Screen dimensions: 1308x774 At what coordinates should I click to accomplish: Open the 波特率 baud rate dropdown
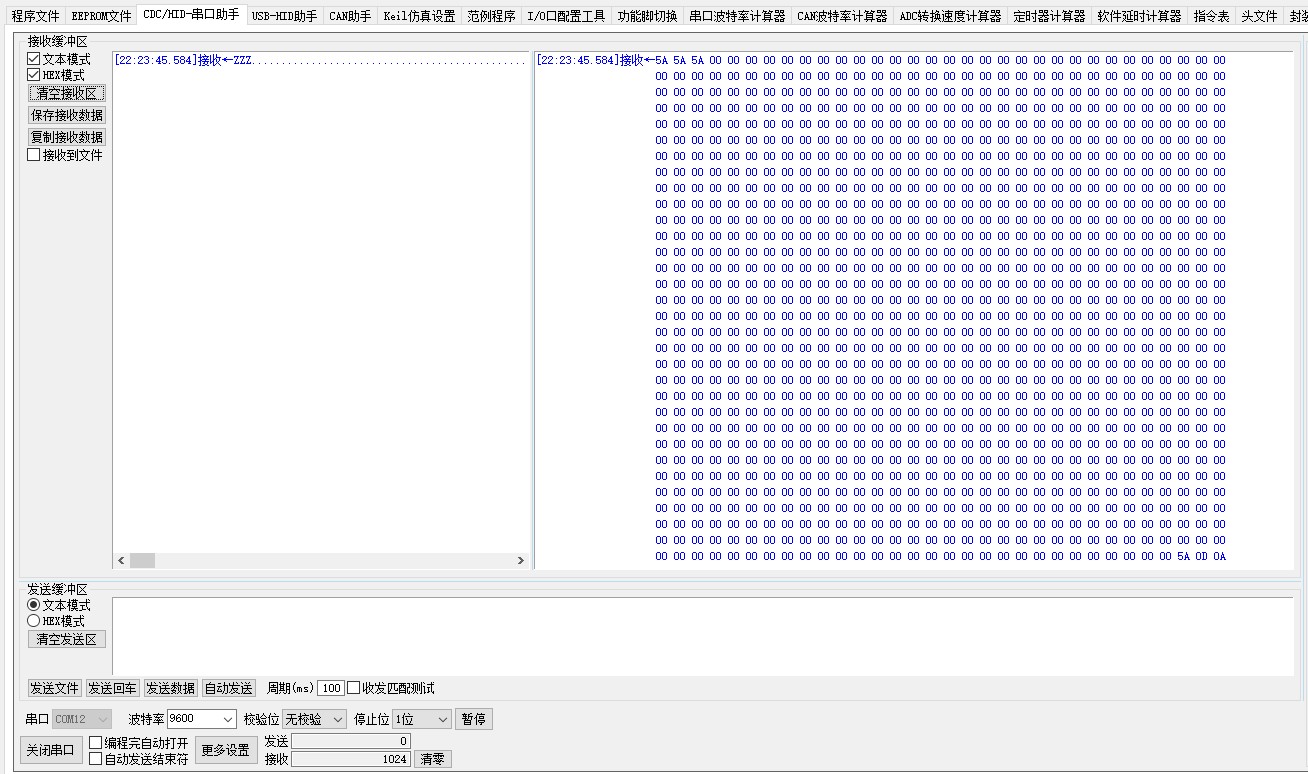click(x=202, y=719)
